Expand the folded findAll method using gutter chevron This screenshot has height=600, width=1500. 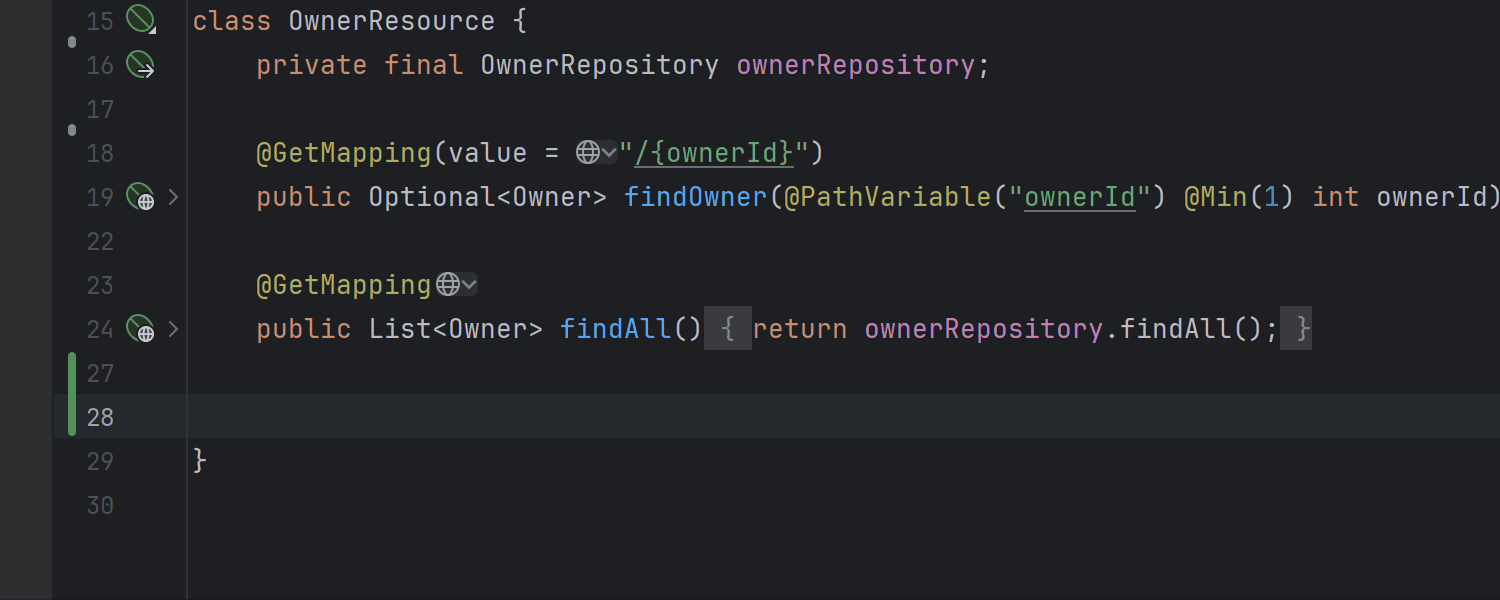(173, 329)
